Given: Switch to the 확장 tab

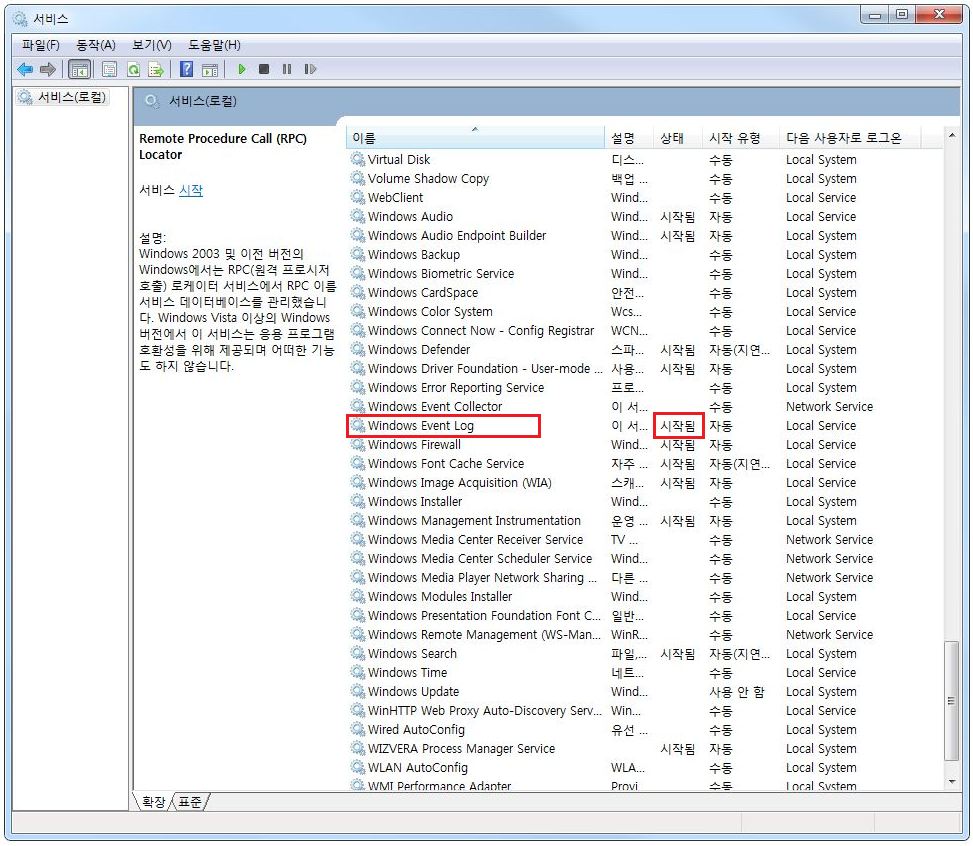Looking at the screenshot, I should coord(153,801).
